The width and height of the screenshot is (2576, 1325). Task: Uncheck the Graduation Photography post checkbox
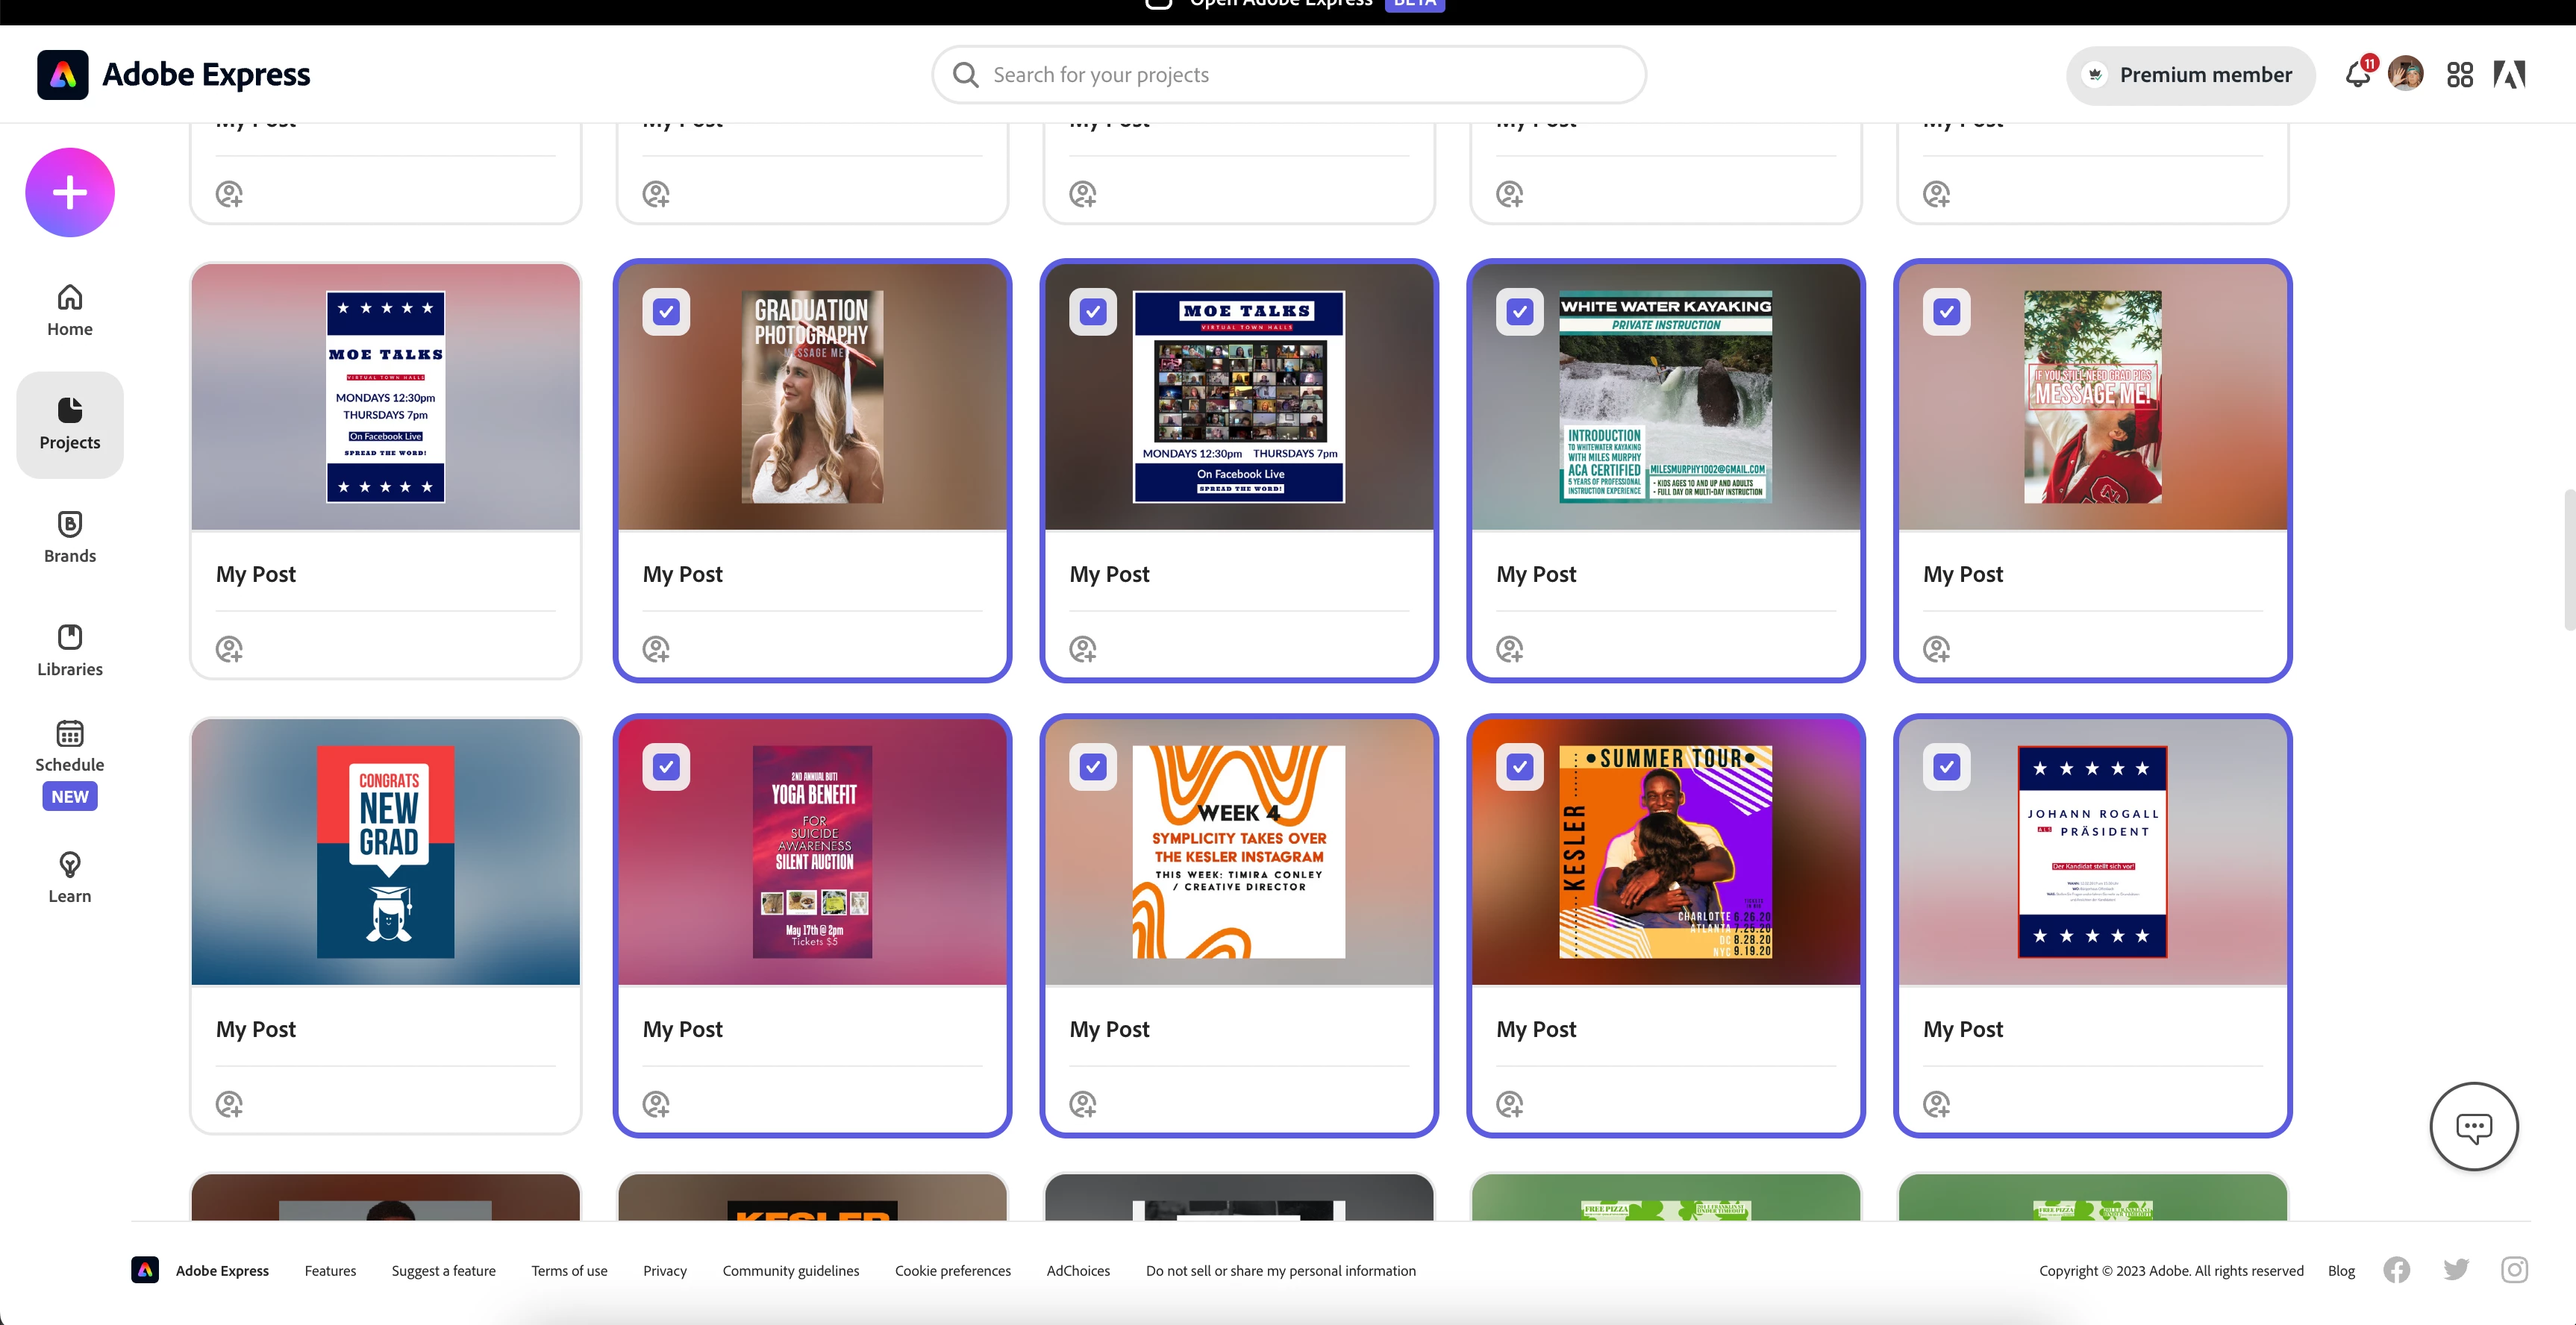pos(666,312)
